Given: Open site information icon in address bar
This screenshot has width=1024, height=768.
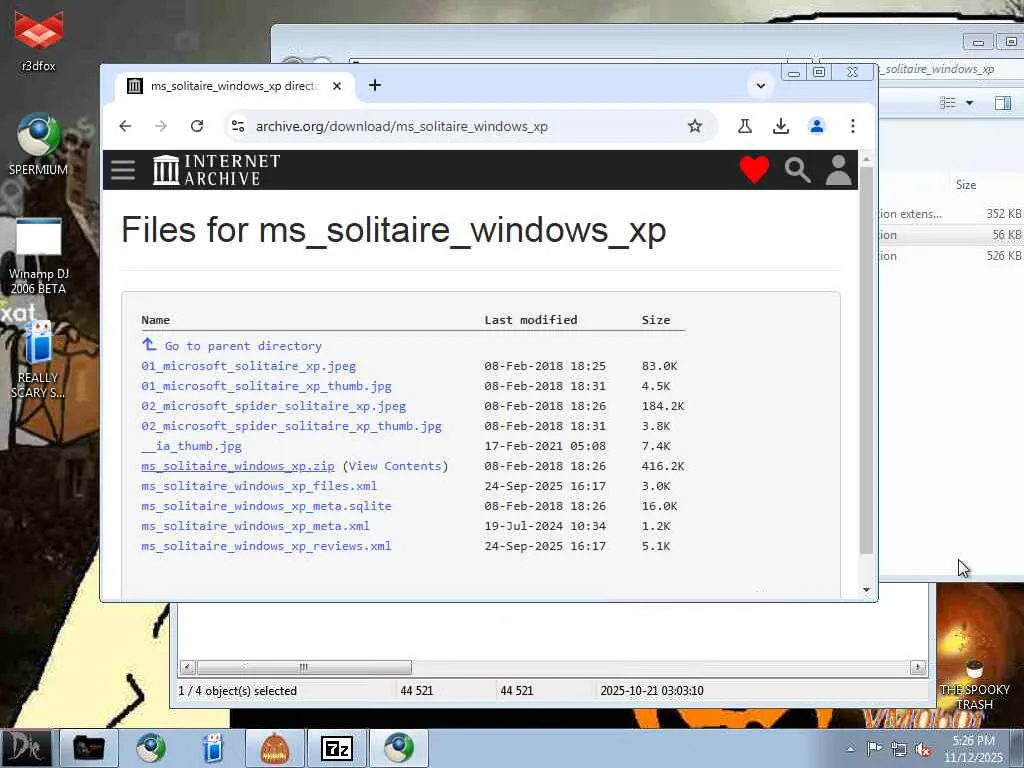Looking at the screenshot, I should coord(238,126).
